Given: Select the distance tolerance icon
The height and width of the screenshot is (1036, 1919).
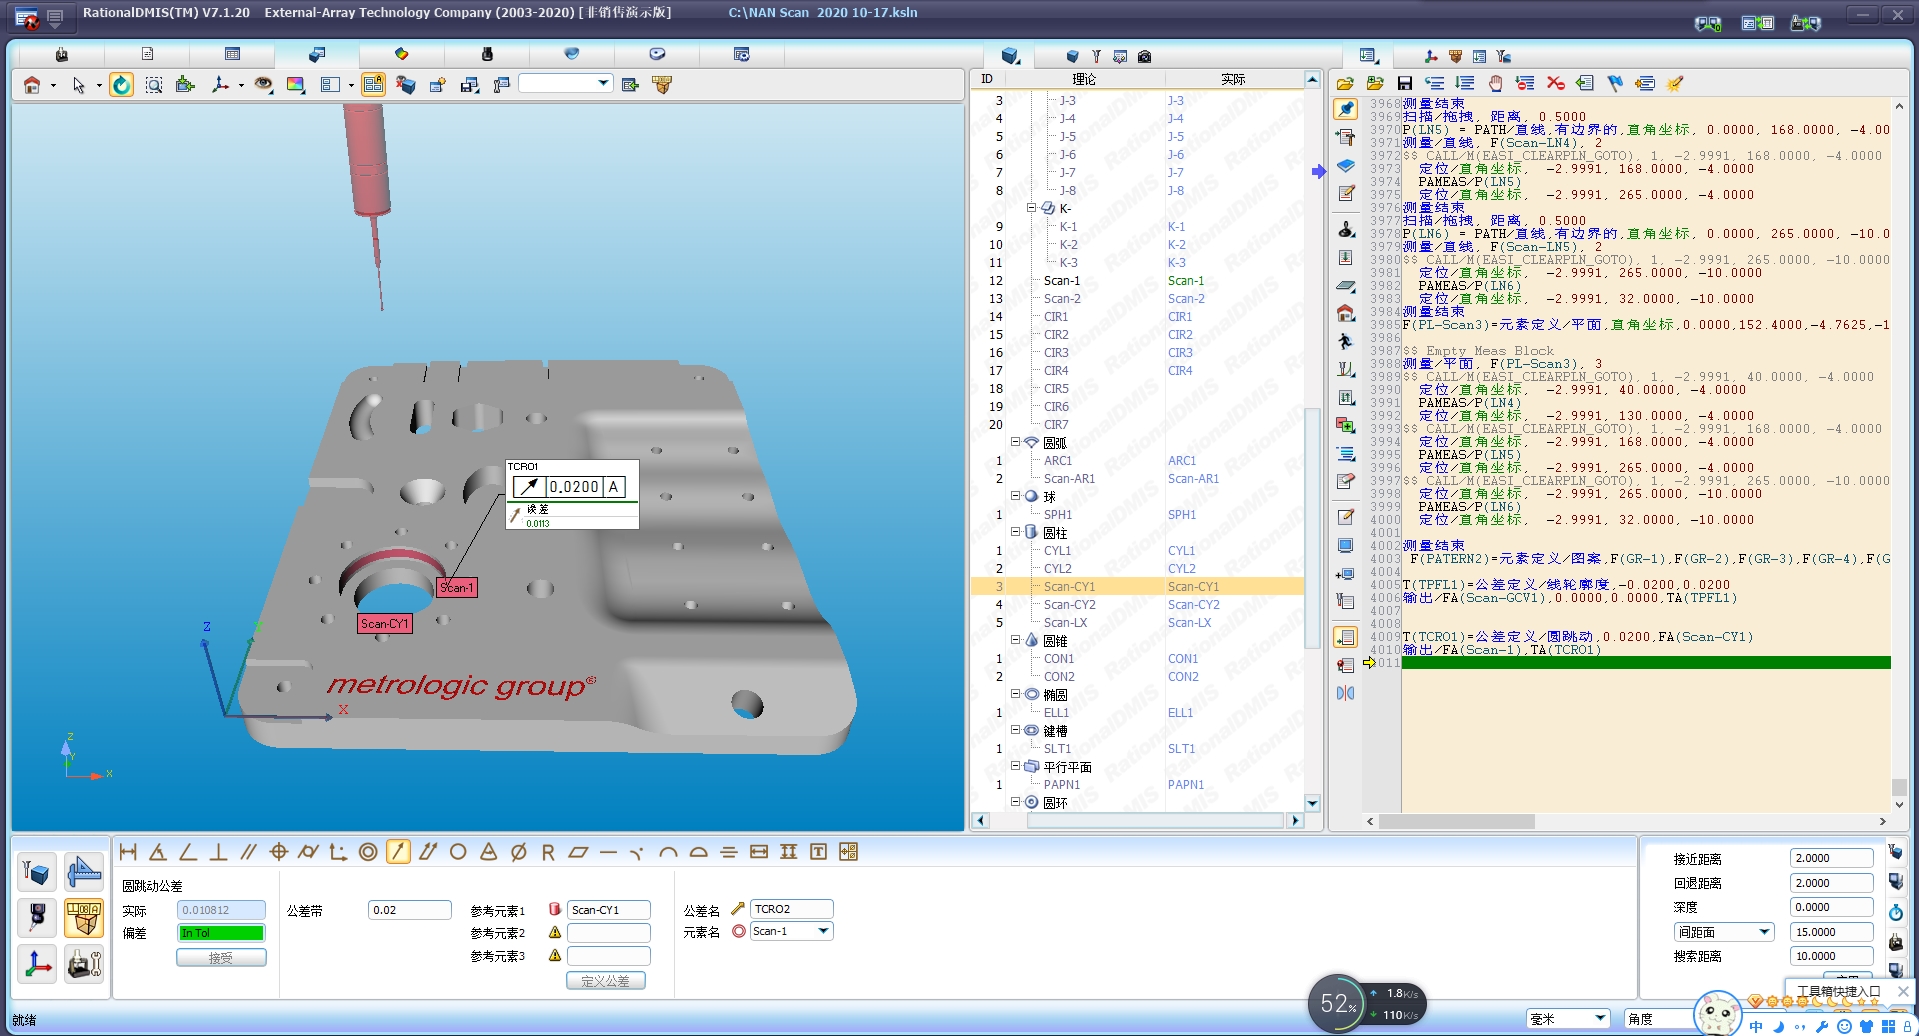Looking at the screenshot, I should tap(128, 852).
